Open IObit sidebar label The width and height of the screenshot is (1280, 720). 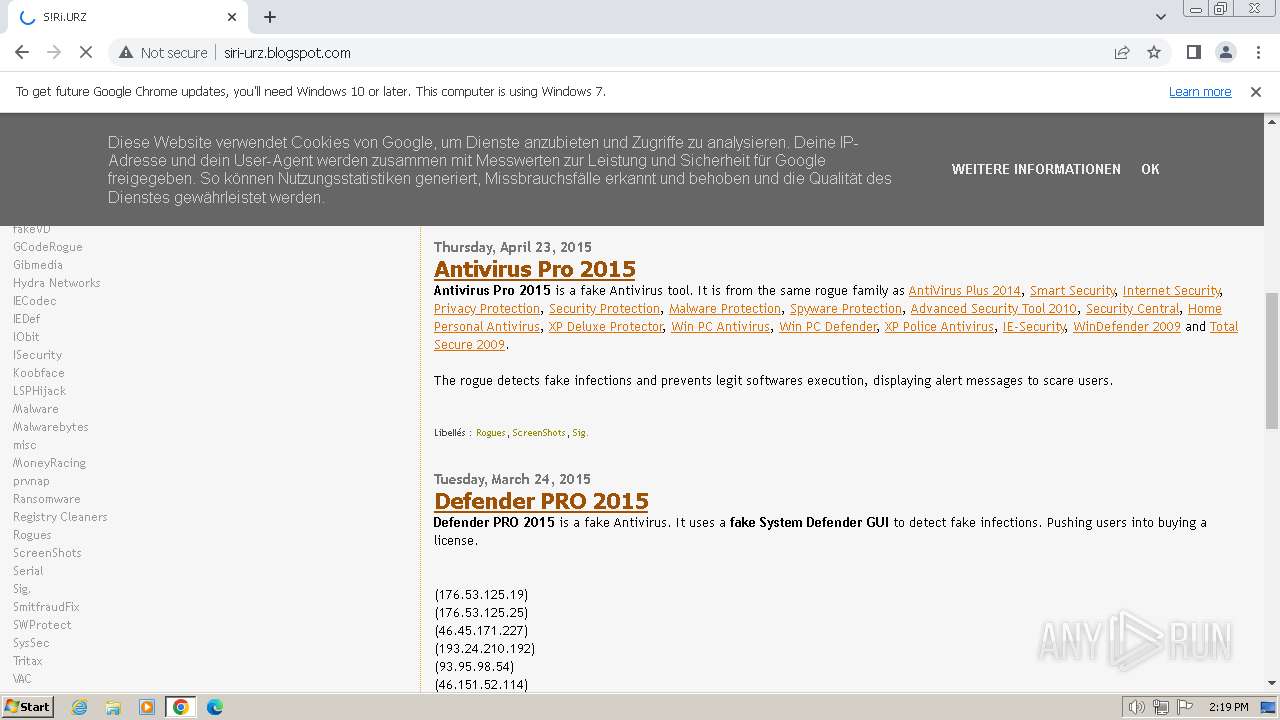tap(26, 337)
